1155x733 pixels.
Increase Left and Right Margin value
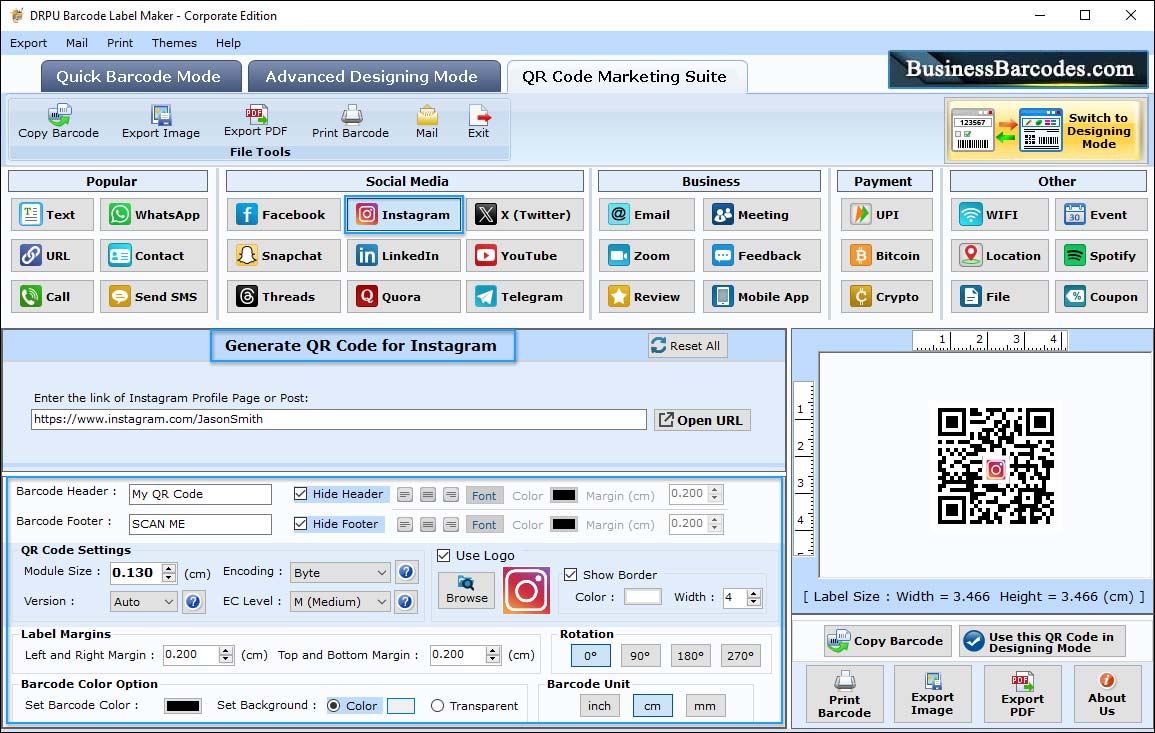(226, 650)
